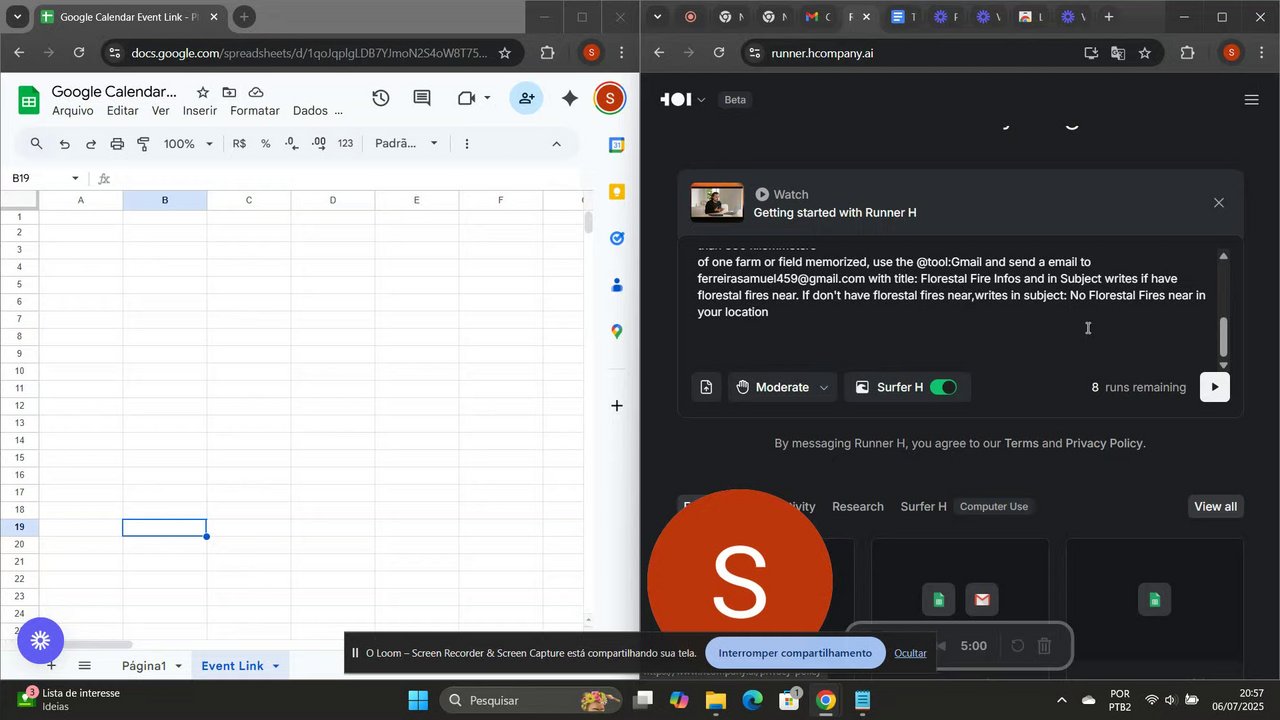Attach a file to the Runner H prompt
Viewport: 1280px width, 720px height.
coord(706,387)
